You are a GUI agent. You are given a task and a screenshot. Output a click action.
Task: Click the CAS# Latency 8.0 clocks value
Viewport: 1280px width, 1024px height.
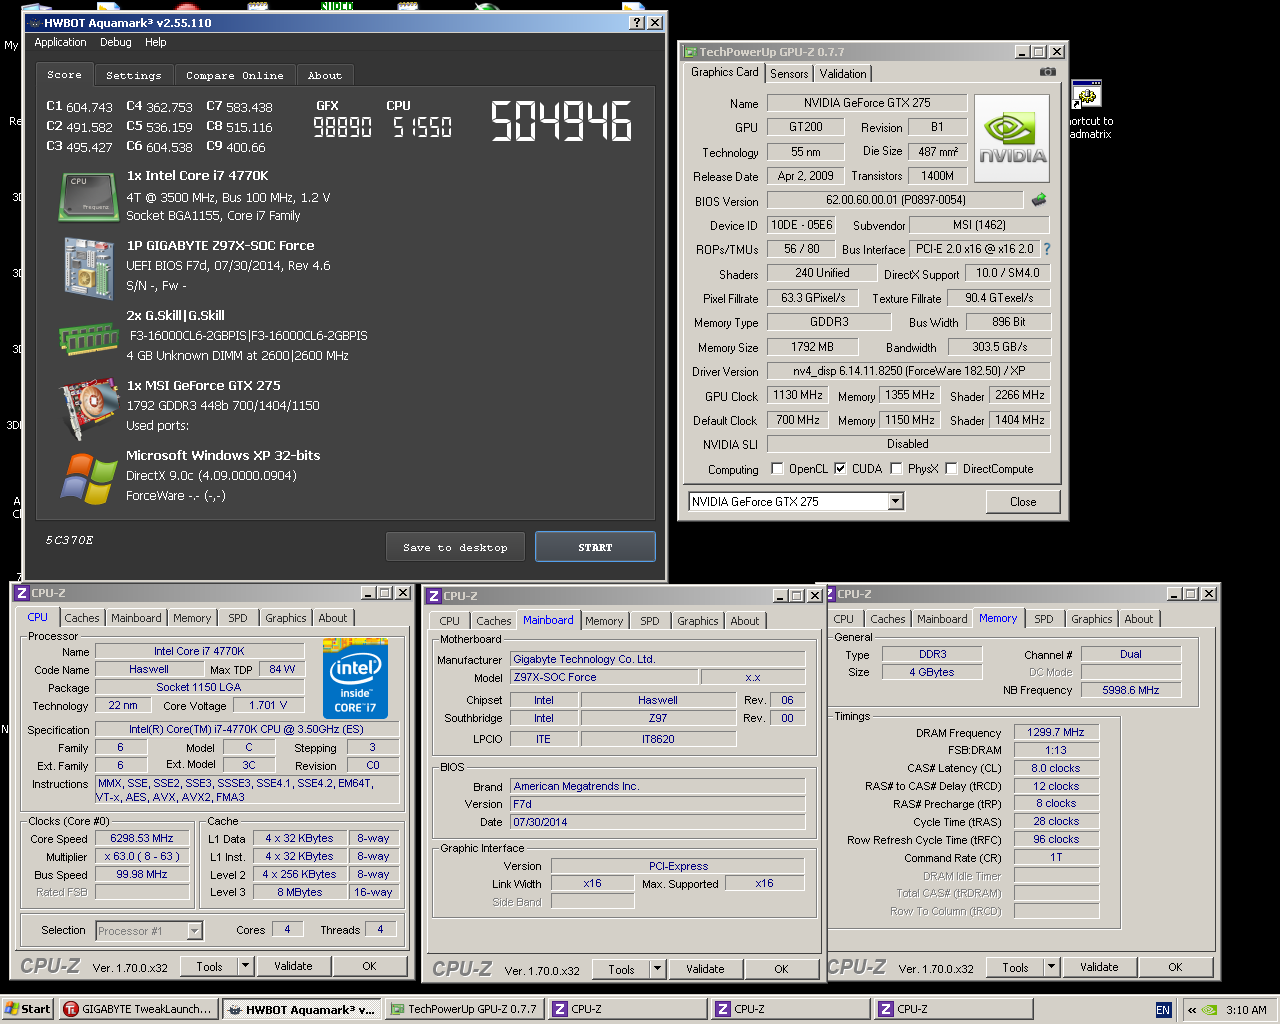1056,768
